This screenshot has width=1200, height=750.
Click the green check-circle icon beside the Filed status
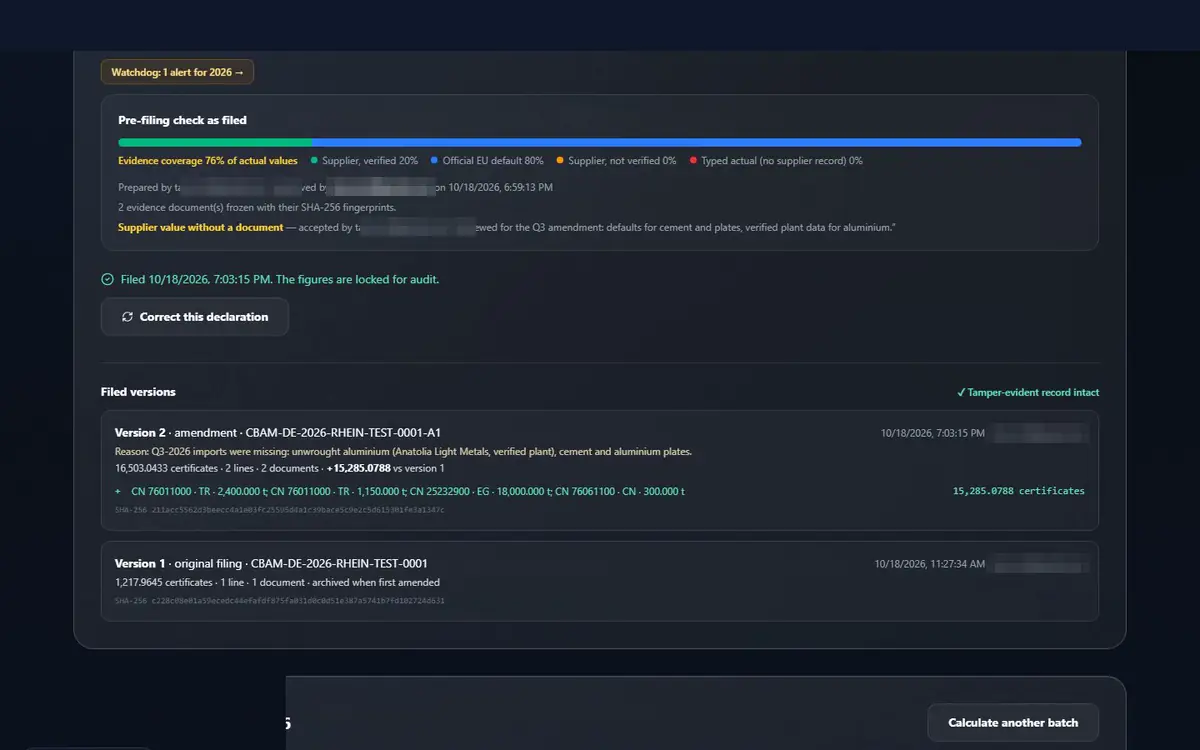[x=107, y=280]
